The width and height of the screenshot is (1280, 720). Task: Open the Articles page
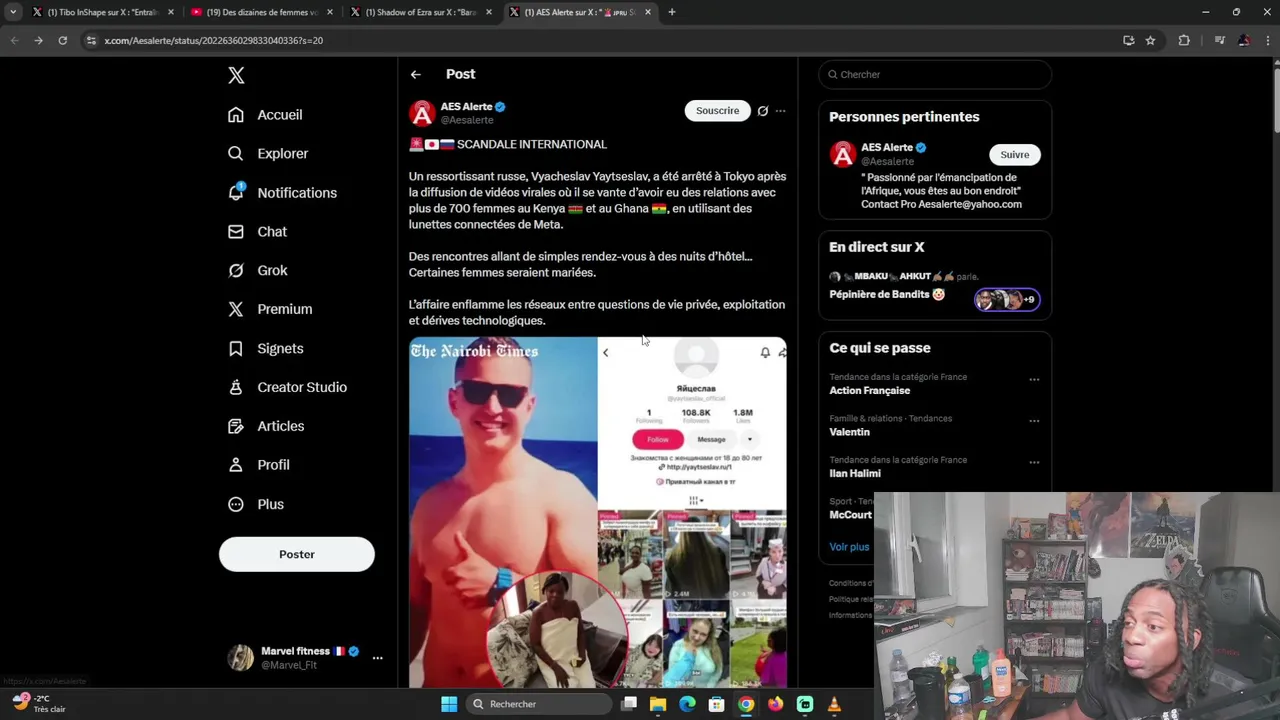pos(266,426)
